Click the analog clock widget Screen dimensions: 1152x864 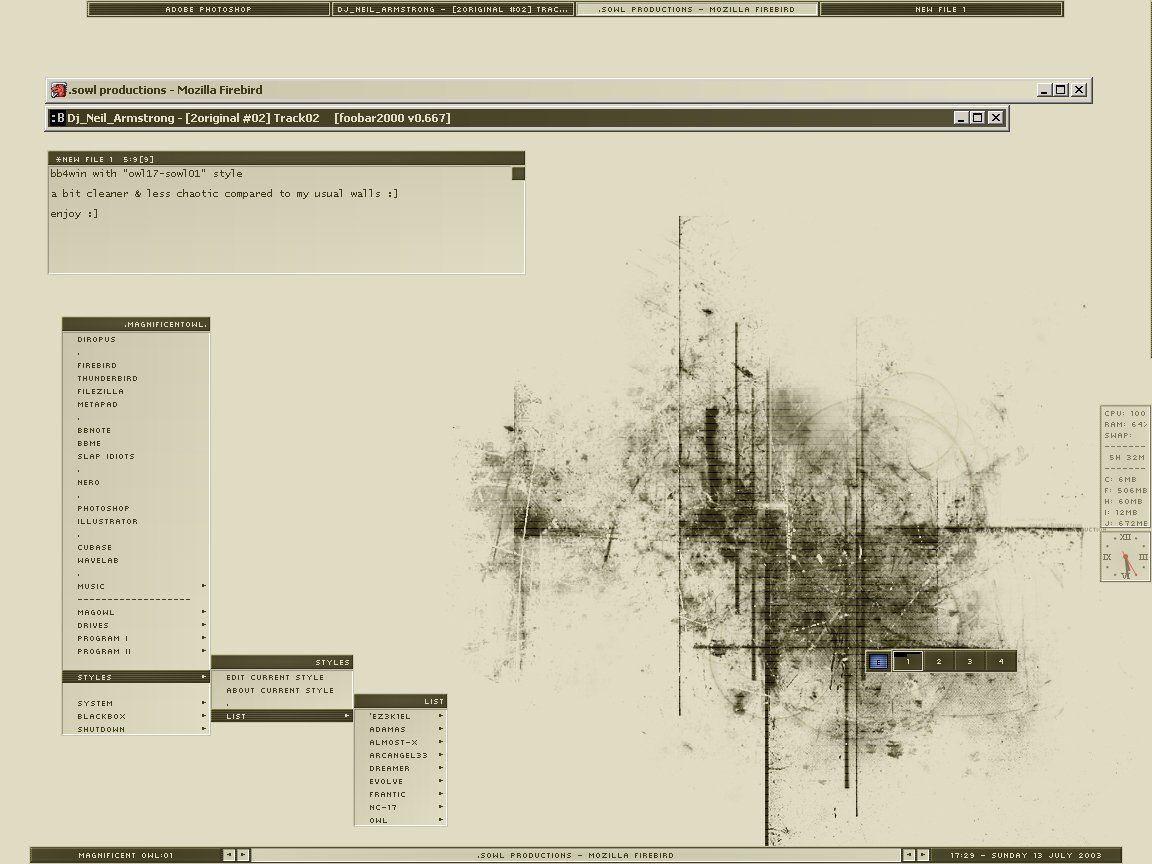(1125, 556)
